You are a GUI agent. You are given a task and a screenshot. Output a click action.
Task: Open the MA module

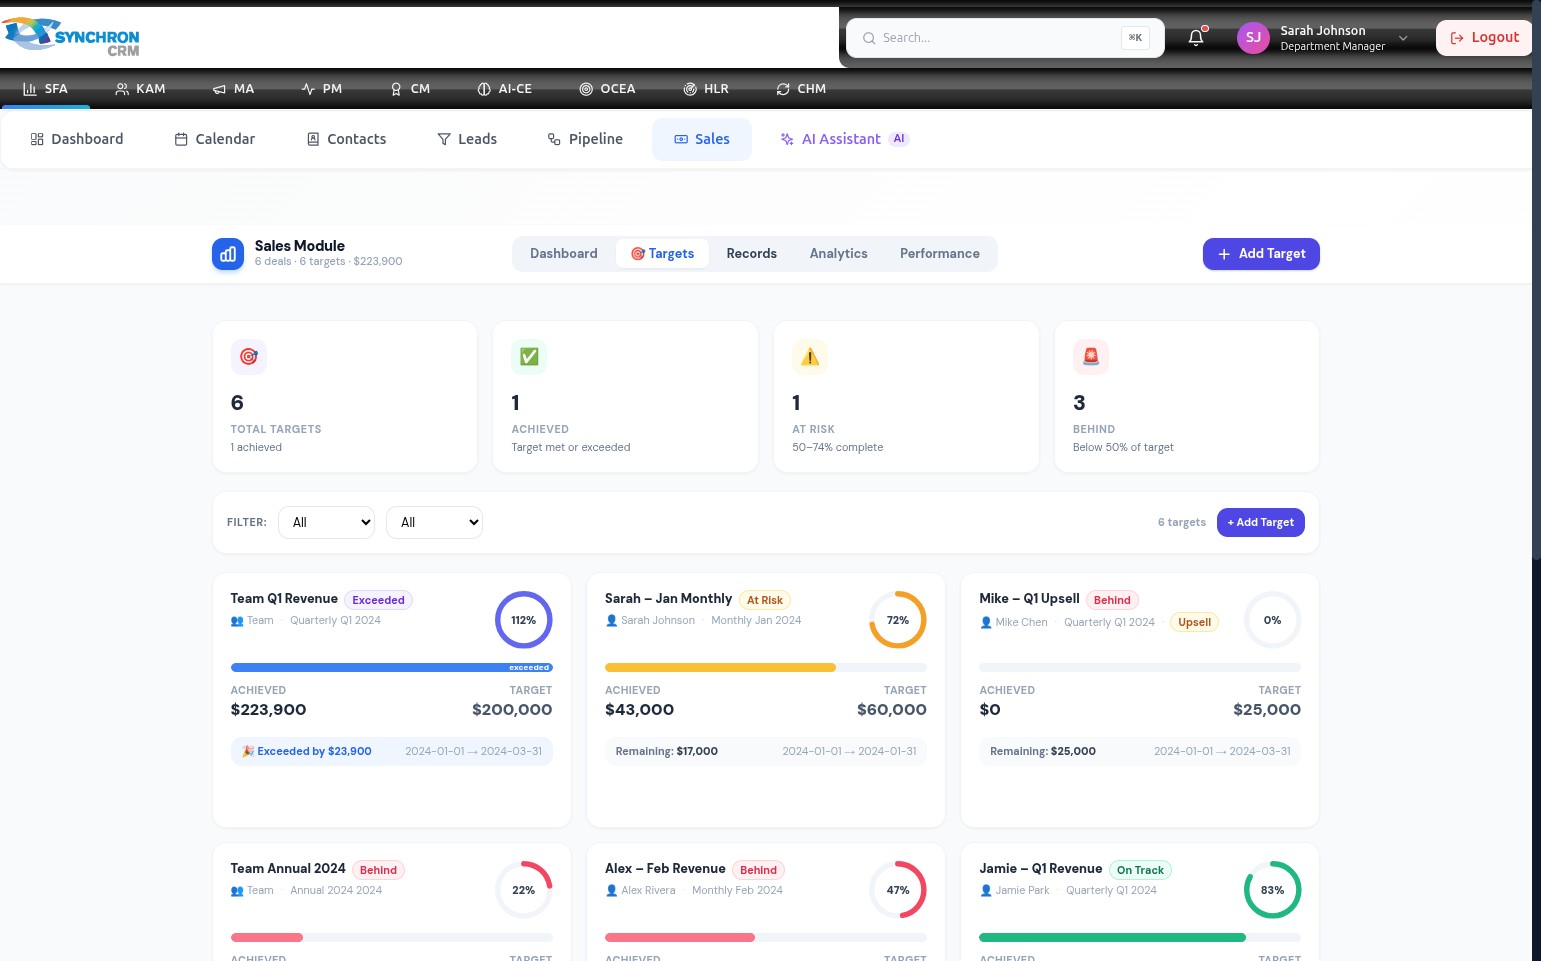233,89
